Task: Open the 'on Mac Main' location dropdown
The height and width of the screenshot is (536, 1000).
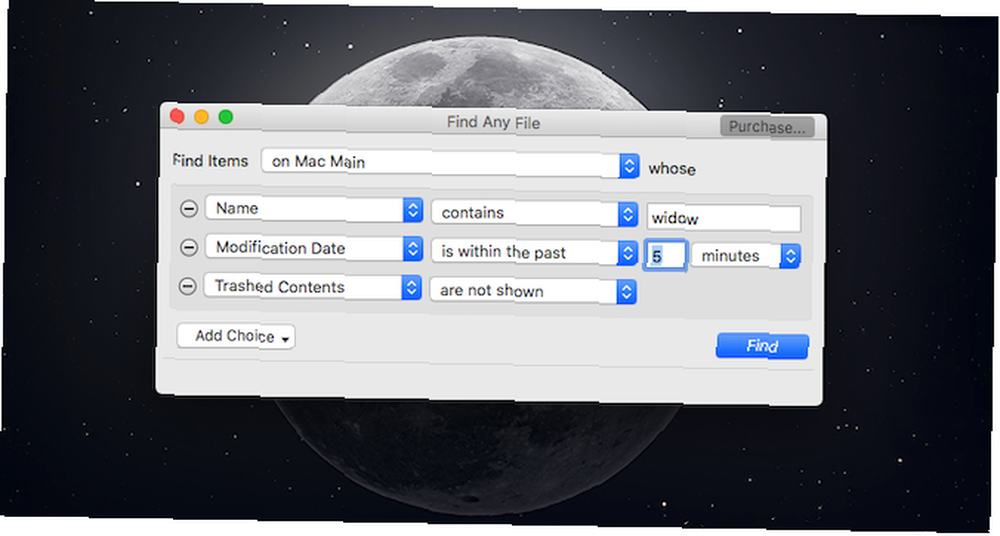Action: [x=450, y=164]
